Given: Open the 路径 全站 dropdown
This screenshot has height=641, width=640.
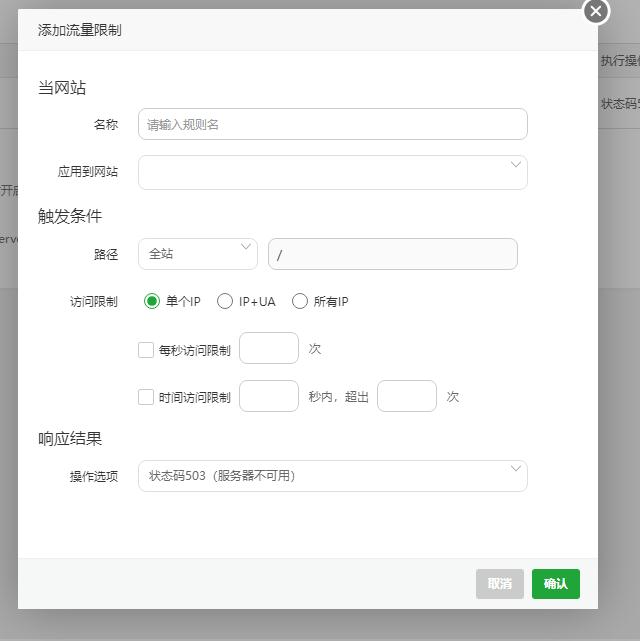Looking at the screenshot, I should [198, 254].
